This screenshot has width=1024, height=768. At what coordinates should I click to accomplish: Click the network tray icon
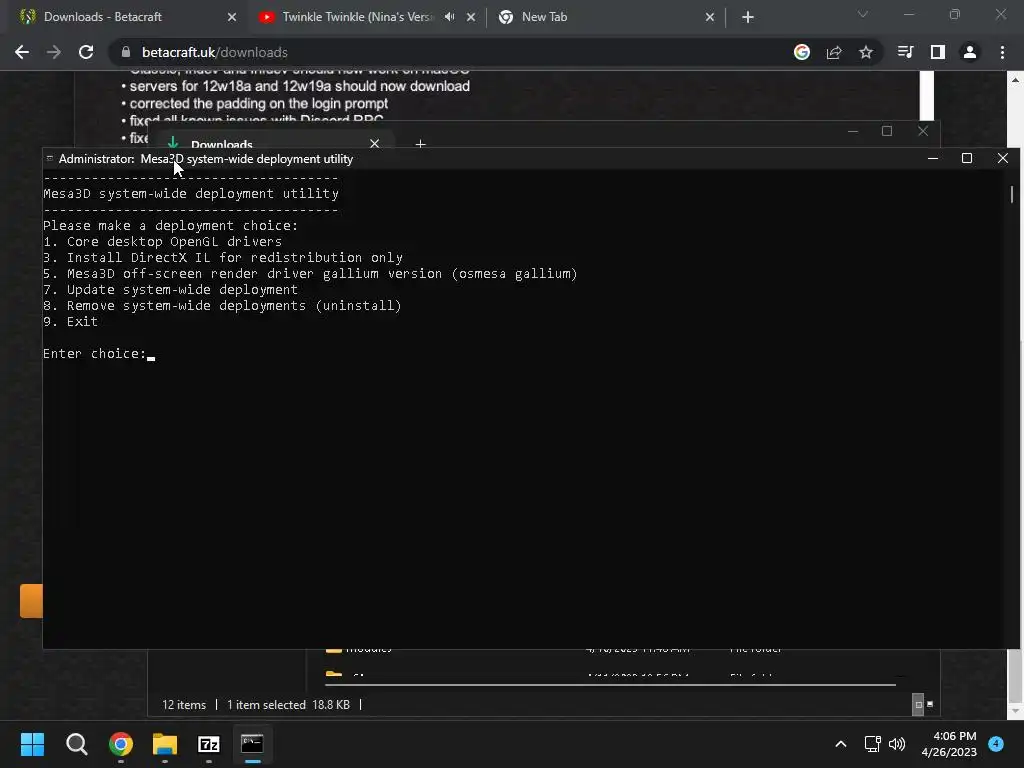pyautogui.click(x=872, y=744)
